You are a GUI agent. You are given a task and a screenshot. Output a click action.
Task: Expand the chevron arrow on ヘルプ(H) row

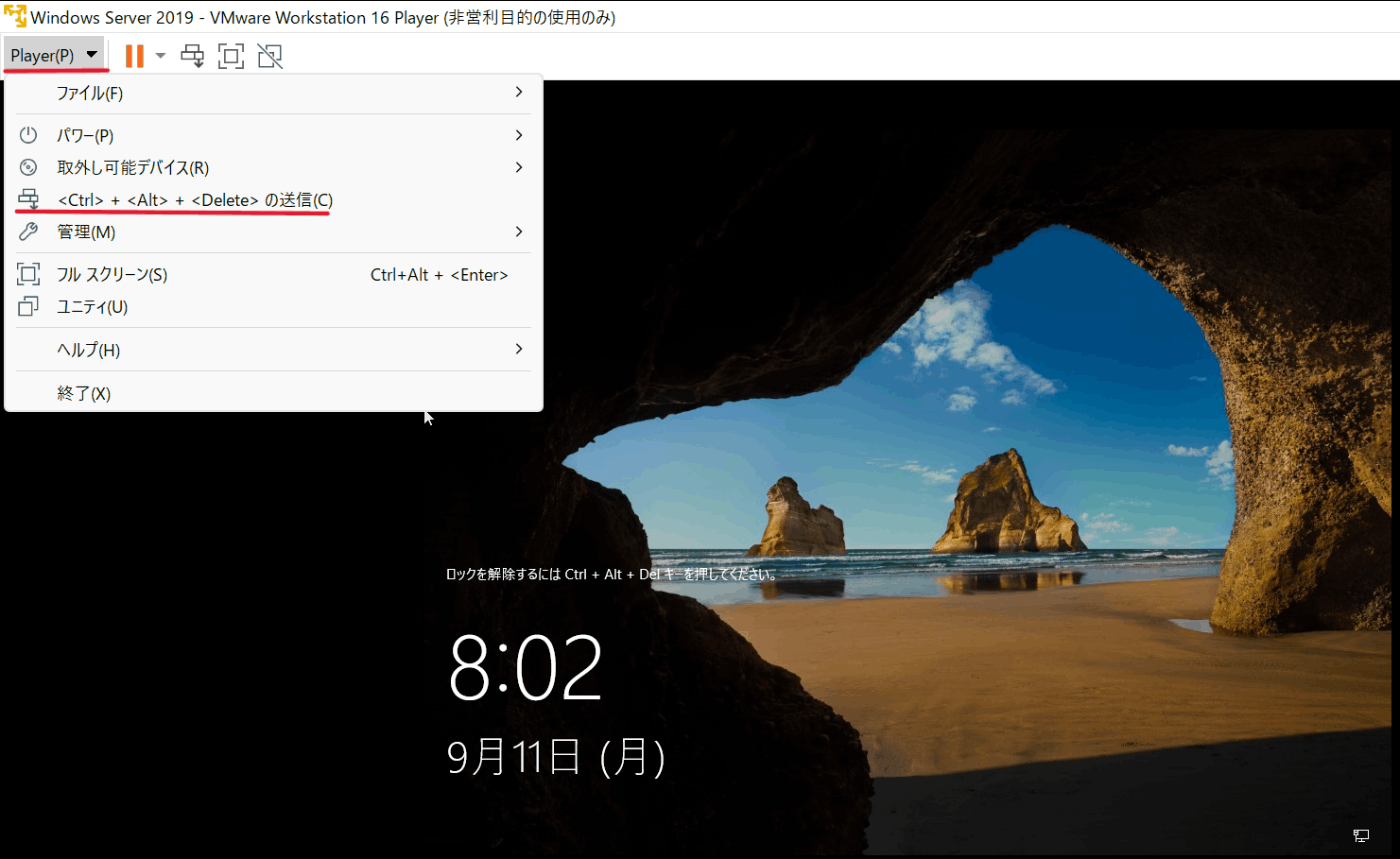pyautogui.click(x=519, y=349)
